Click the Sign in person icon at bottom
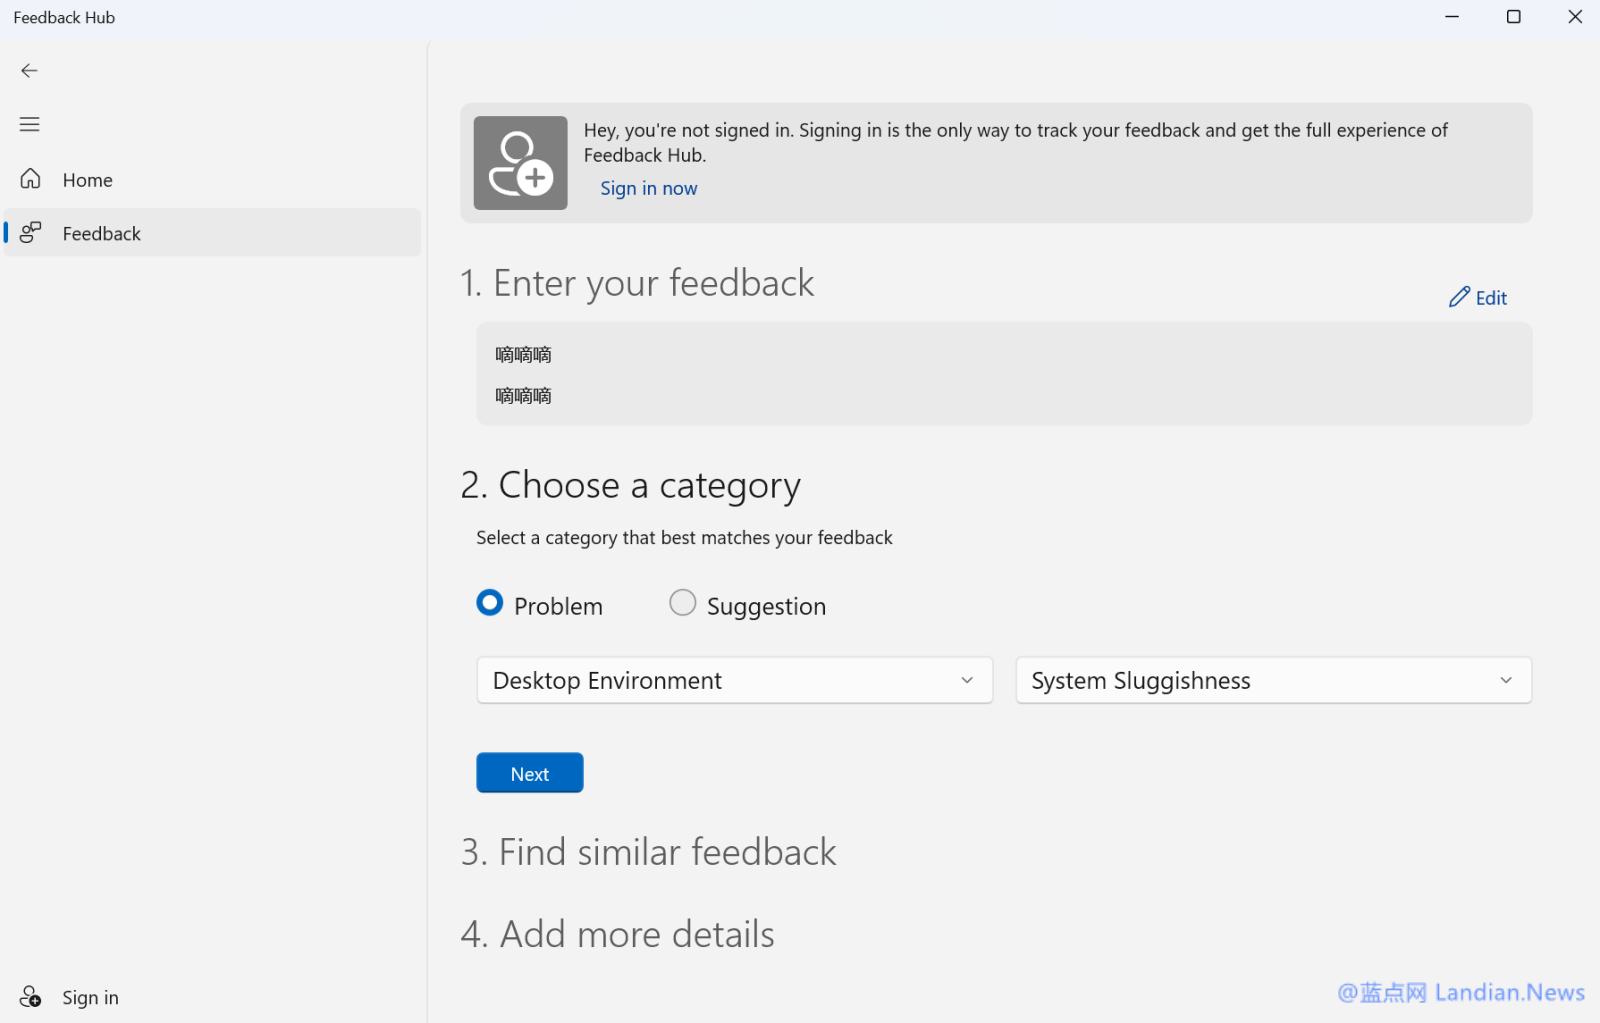 pos(31,996)
